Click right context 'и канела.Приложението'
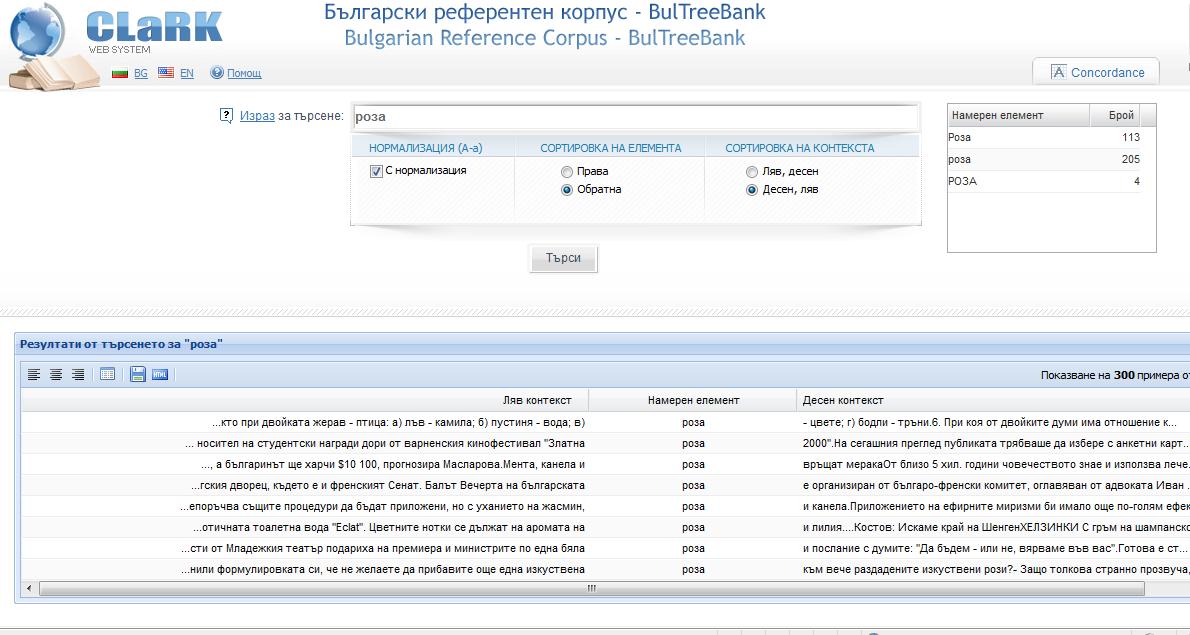 point(996,506)
